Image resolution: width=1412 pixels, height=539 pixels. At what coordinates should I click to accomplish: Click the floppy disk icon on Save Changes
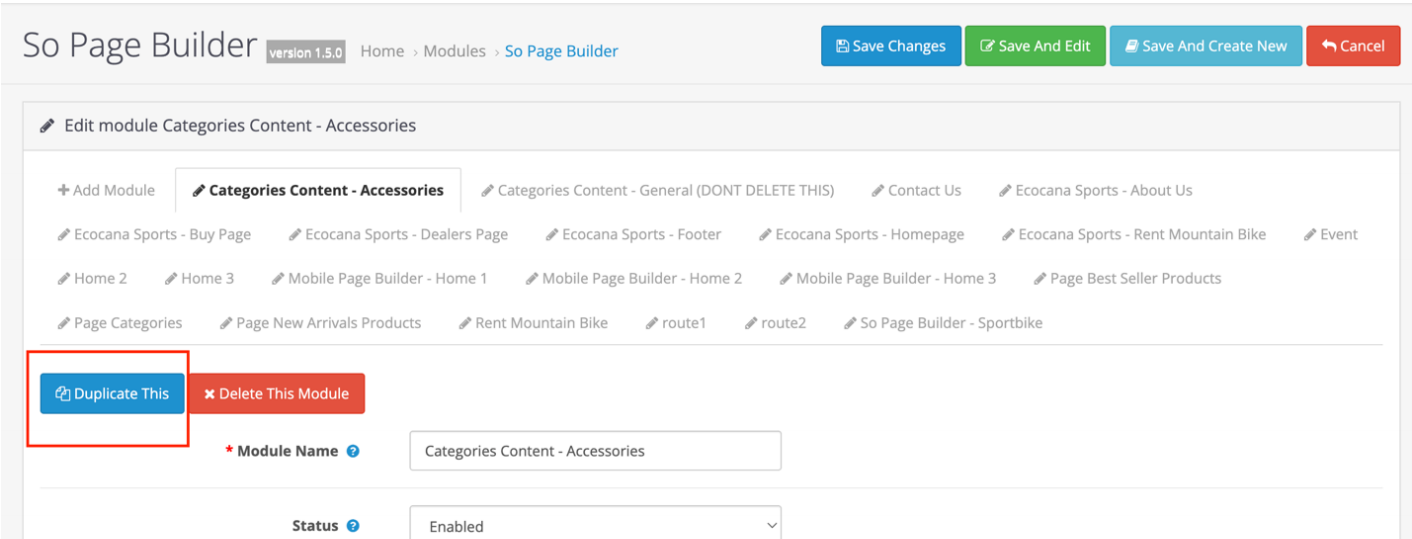[842, 46]
